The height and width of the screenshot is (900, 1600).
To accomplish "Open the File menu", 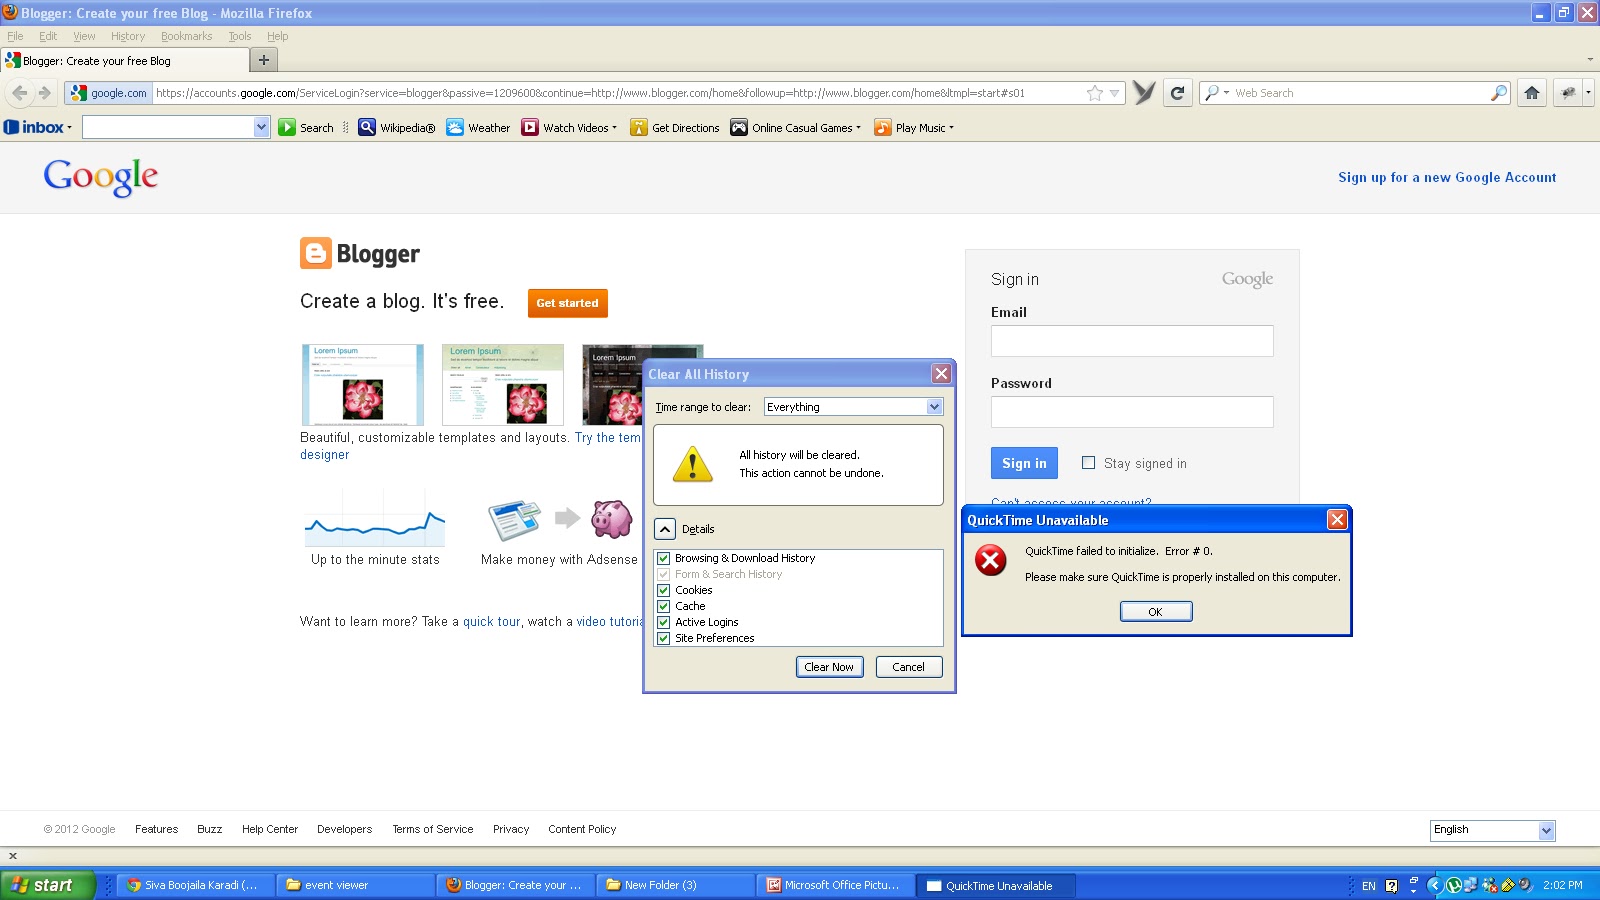I will (x=15, y=36).
